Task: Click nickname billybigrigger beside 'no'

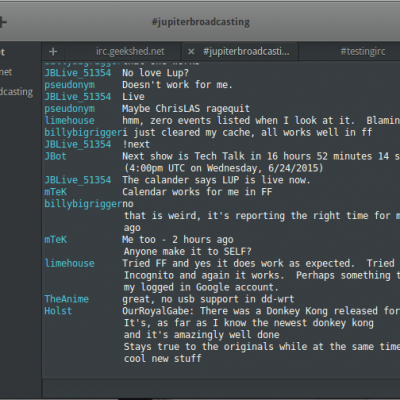Action: click(83, 204)
